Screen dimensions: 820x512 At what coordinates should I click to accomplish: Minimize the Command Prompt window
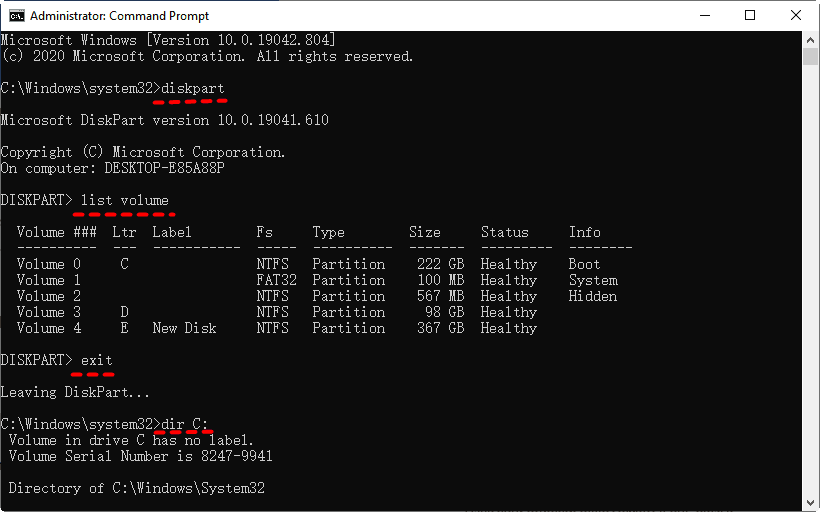[704, 16]
